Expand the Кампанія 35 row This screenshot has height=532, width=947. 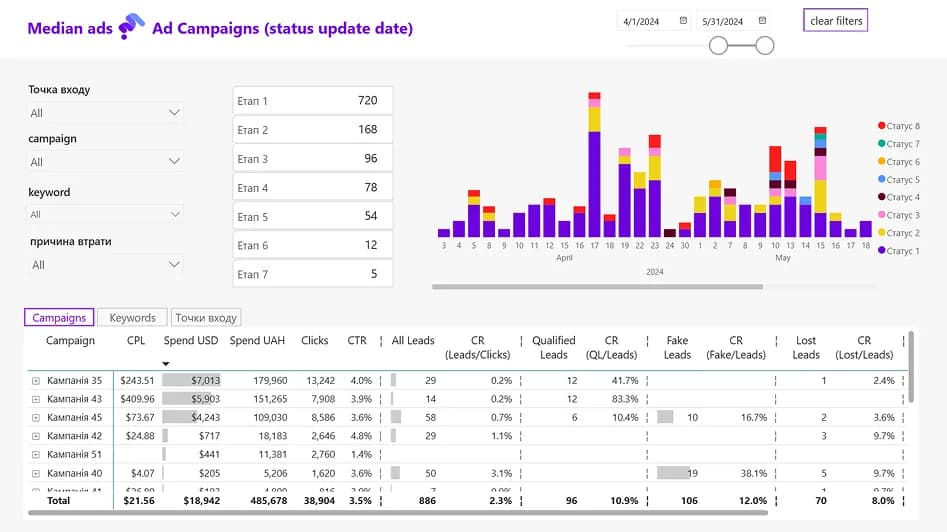click(36, 381)
